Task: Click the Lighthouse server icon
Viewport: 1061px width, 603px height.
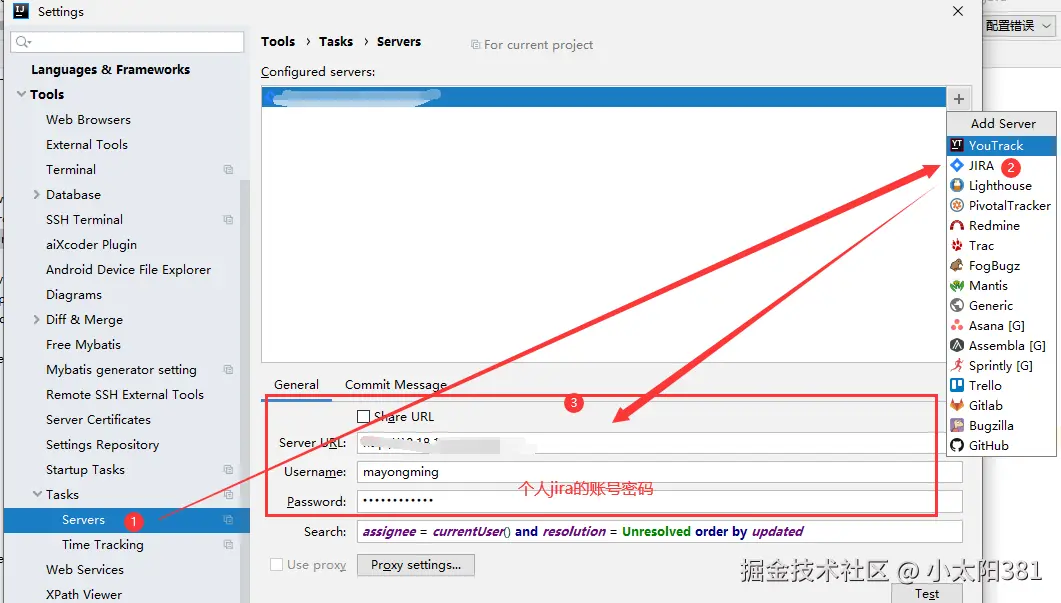Action: click(x=957, y=185)
